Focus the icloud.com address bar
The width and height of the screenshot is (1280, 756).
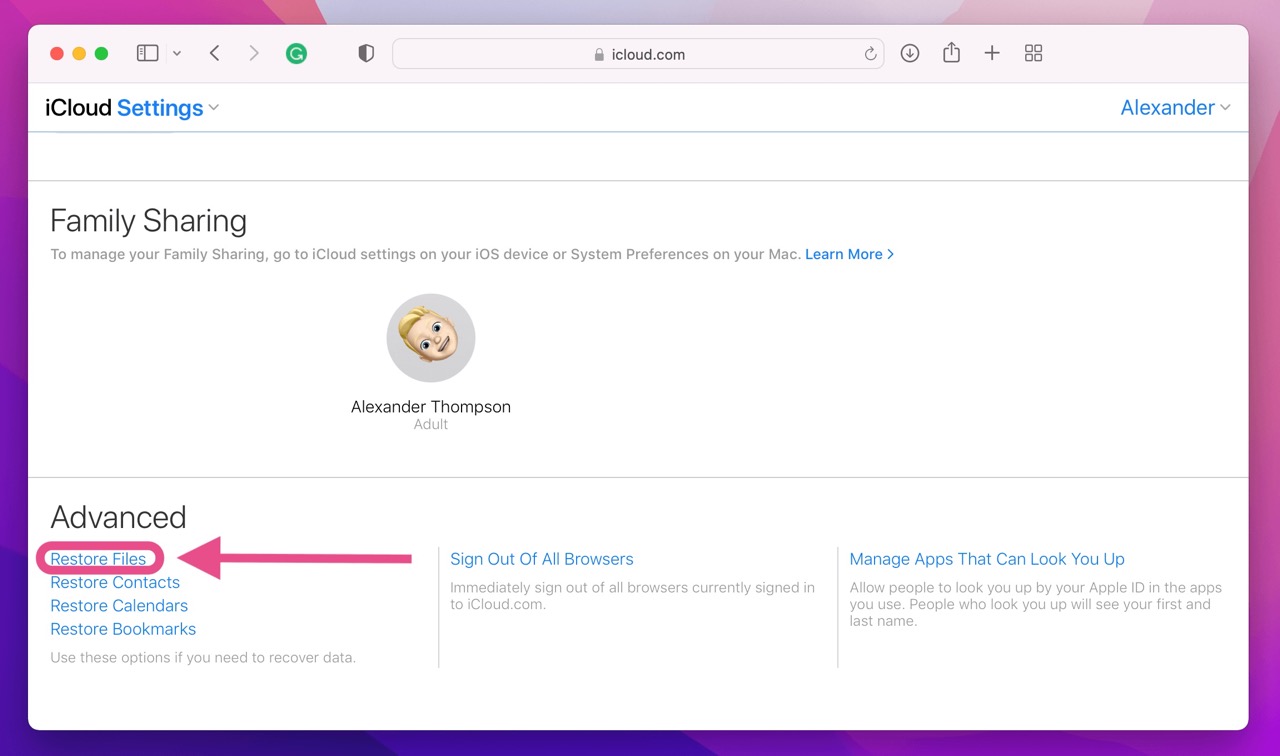pos(638,54)
